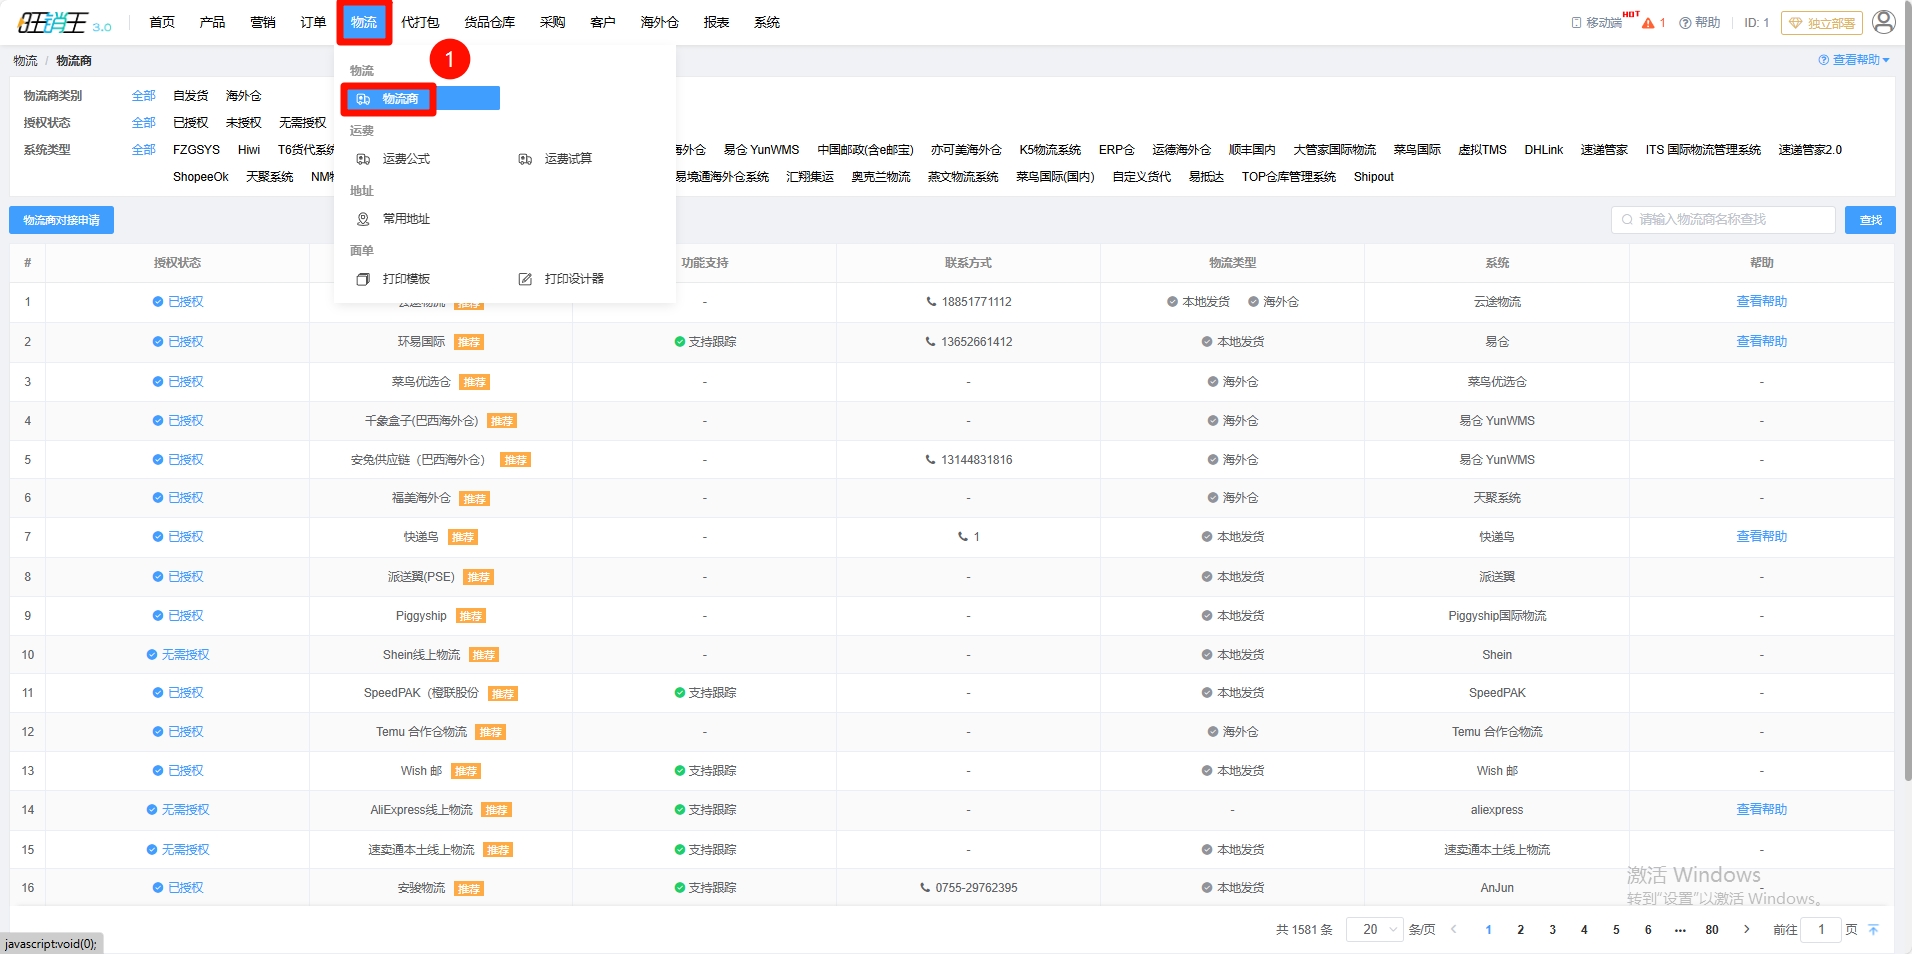Open the 订单 top menu
The width and height of the screenshot is (1912, 954).
coord(313,22)
